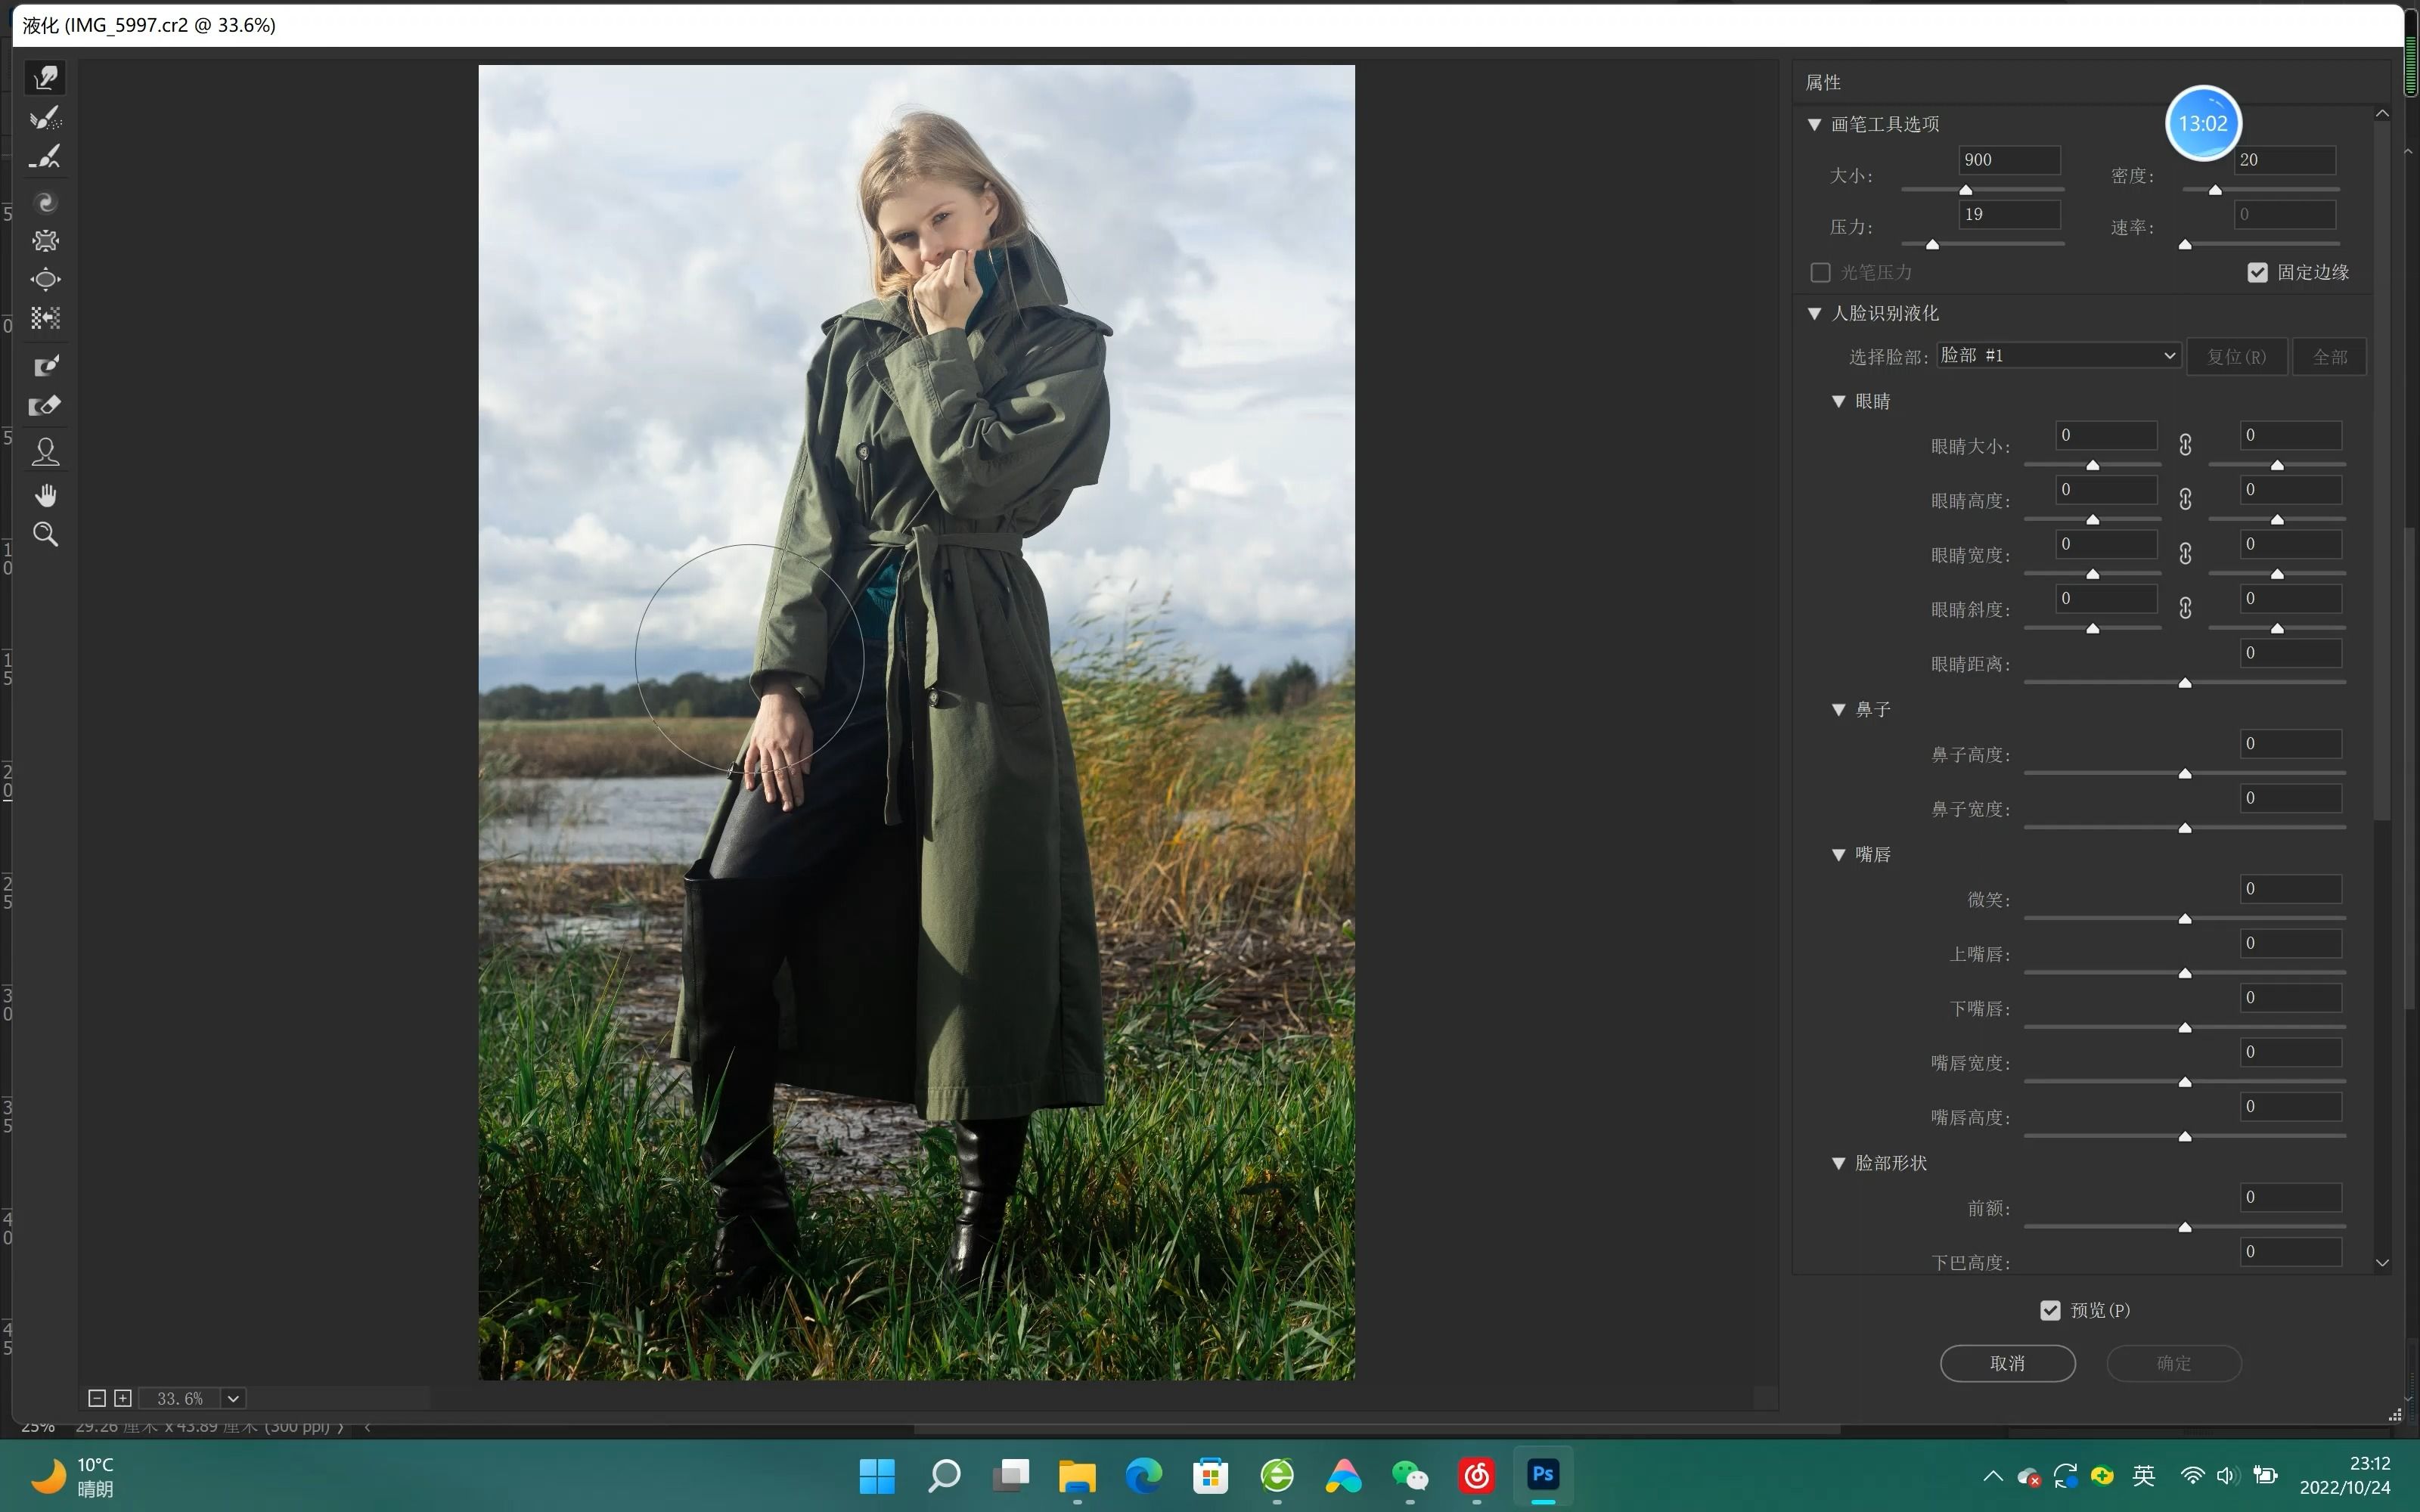Select the Pucker tool
The width and height of the screenshot is (2420, 1512).
click(x=45, y=241)
